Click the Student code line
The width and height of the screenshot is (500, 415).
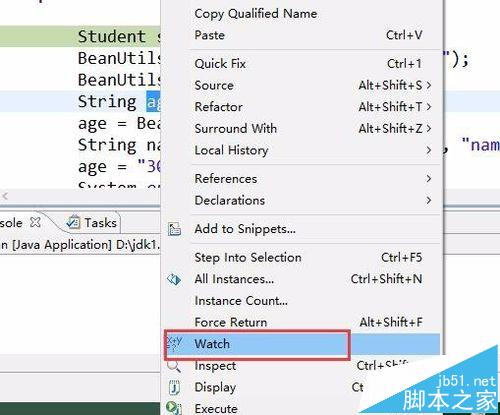pos(119,36)
